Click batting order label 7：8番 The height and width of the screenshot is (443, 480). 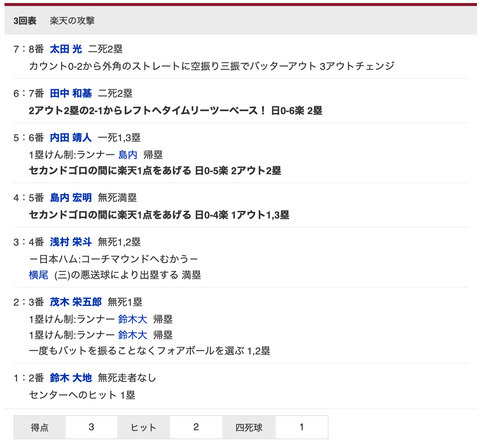pyautogui.click(x=29, y=49)
